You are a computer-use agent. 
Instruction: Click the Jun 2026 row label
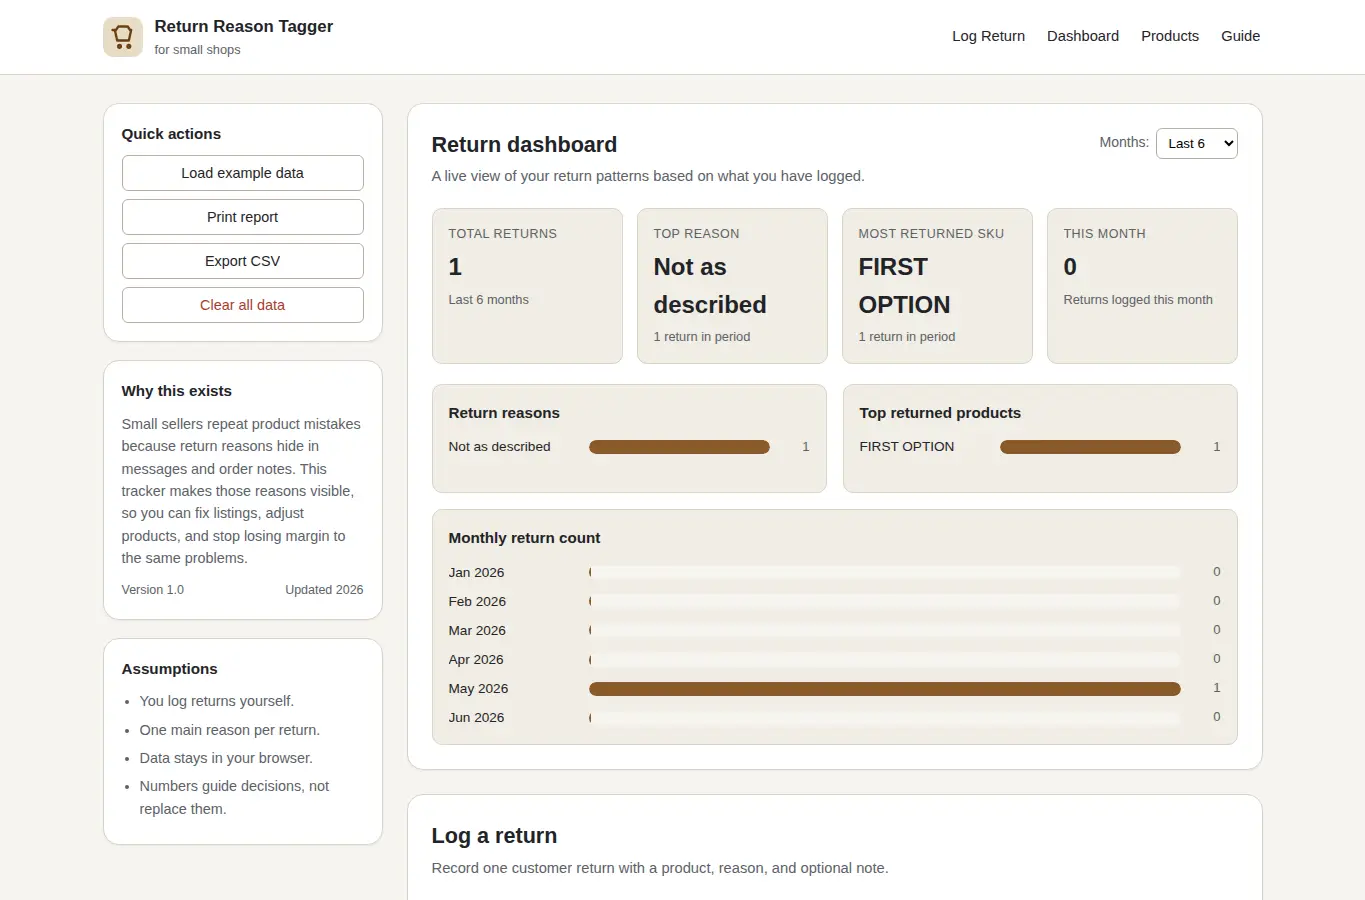(476, 718)
